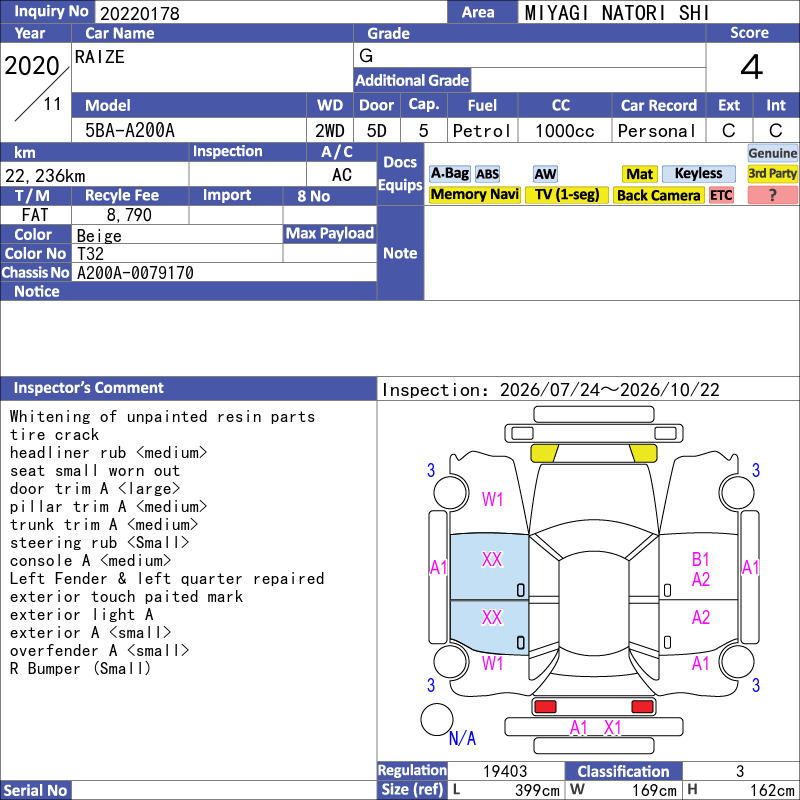Click the chassis number A200A-0079170
The width and height of the screenshot is (800, 800).
(135, 273)
